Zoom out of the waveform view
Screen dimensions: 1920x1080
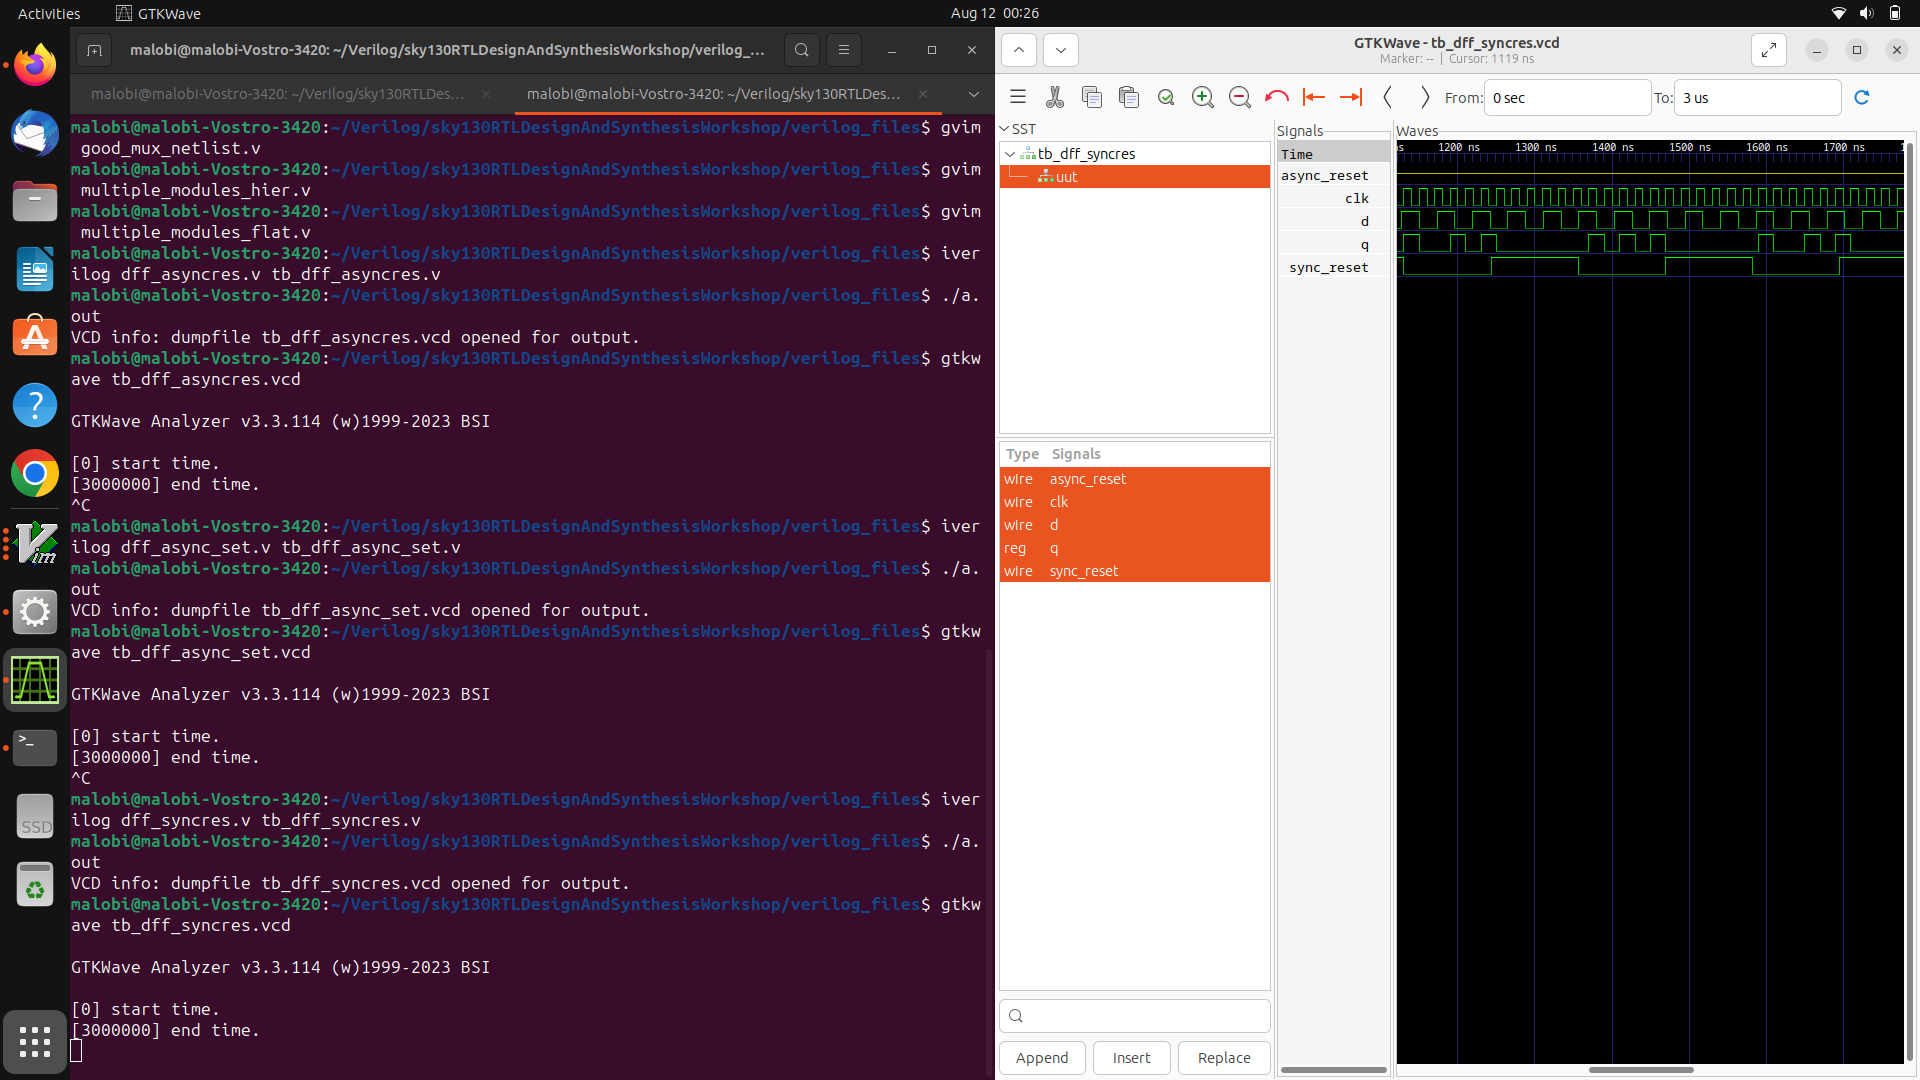point(1240,97)
